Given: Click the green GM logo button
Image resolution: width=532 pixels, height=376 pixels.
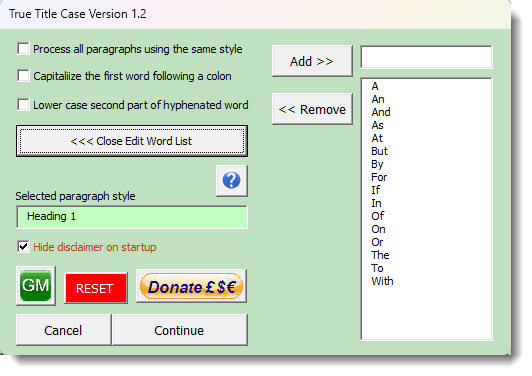Looking at the screenshot, I should tap(36, 286).
